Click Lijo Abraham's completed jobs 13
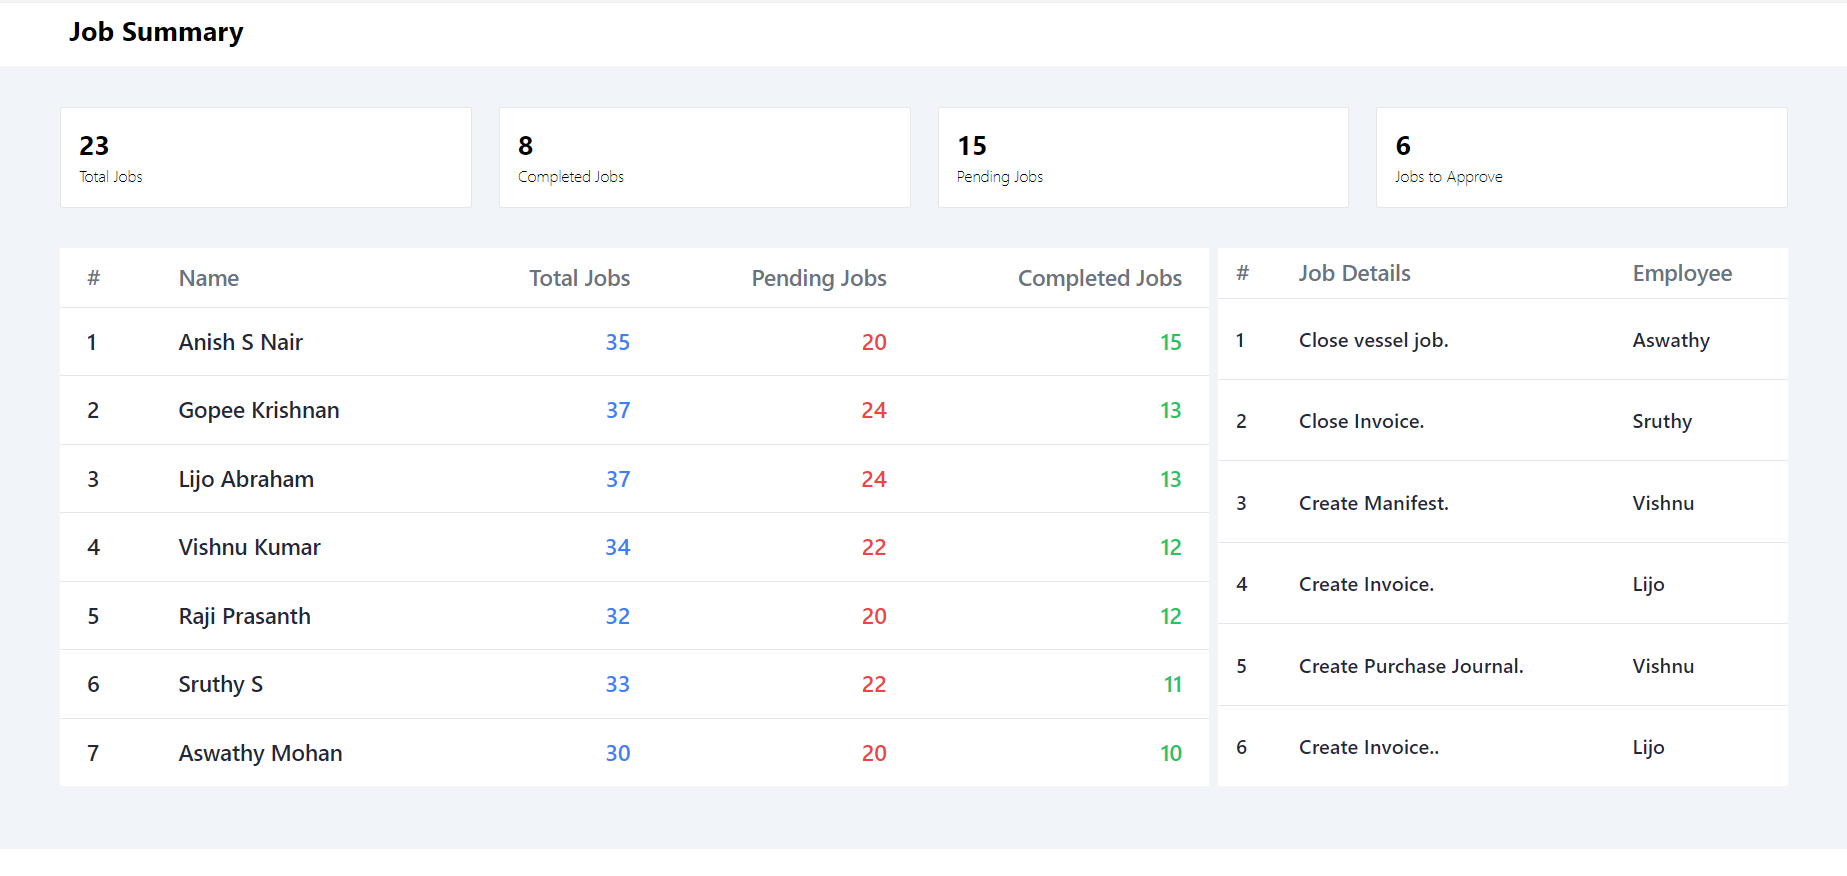This screenshot has width=1847, height=876. (1171, 479)
